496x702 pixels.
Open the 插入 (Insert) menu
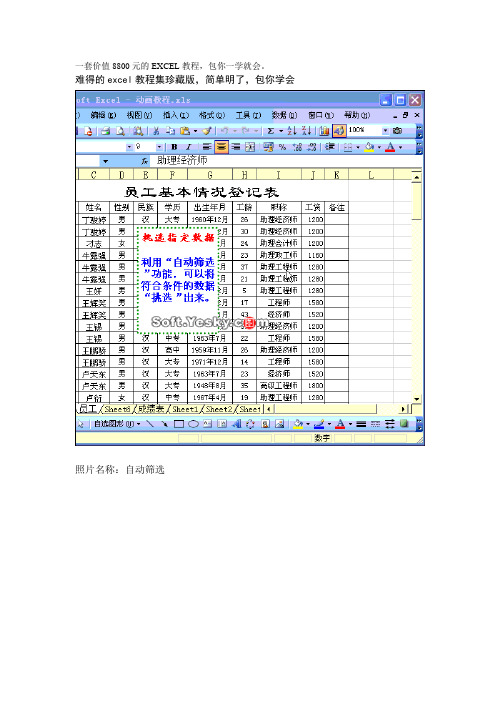coord(175,116)
